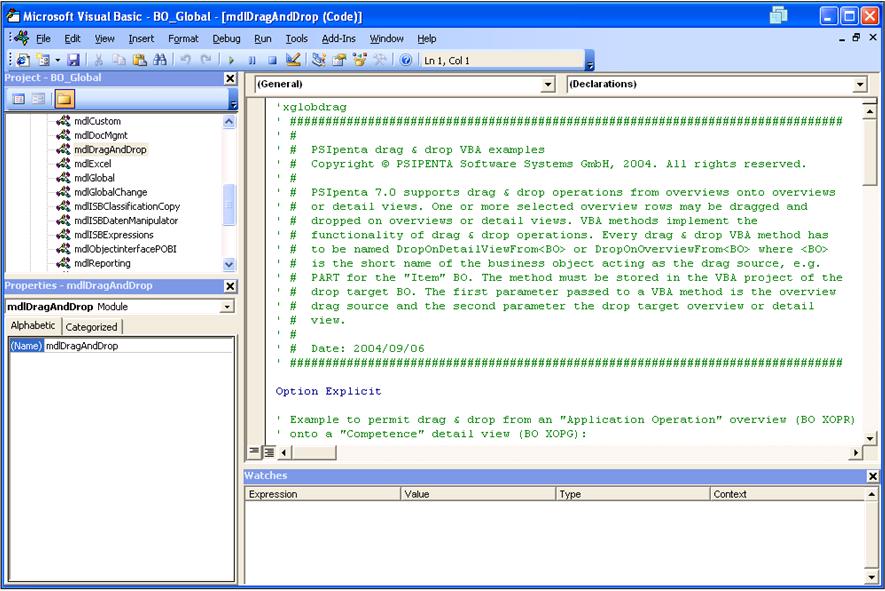The width and height of the screenshot is (885, 591).
Task: Click the Type column header in Watches
Action: 633,494
